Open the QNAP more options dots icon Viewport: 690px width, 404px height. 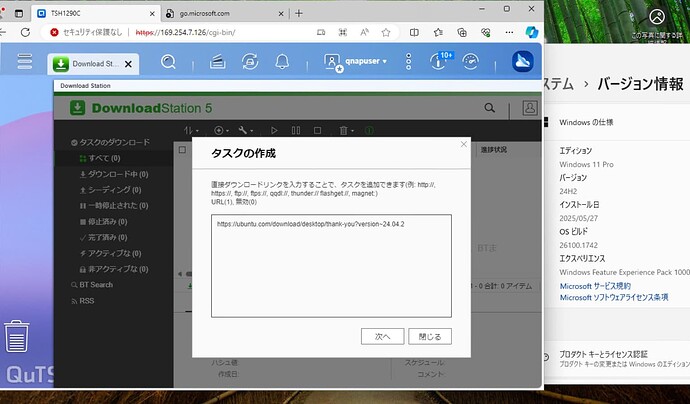(x=408, y=62)
